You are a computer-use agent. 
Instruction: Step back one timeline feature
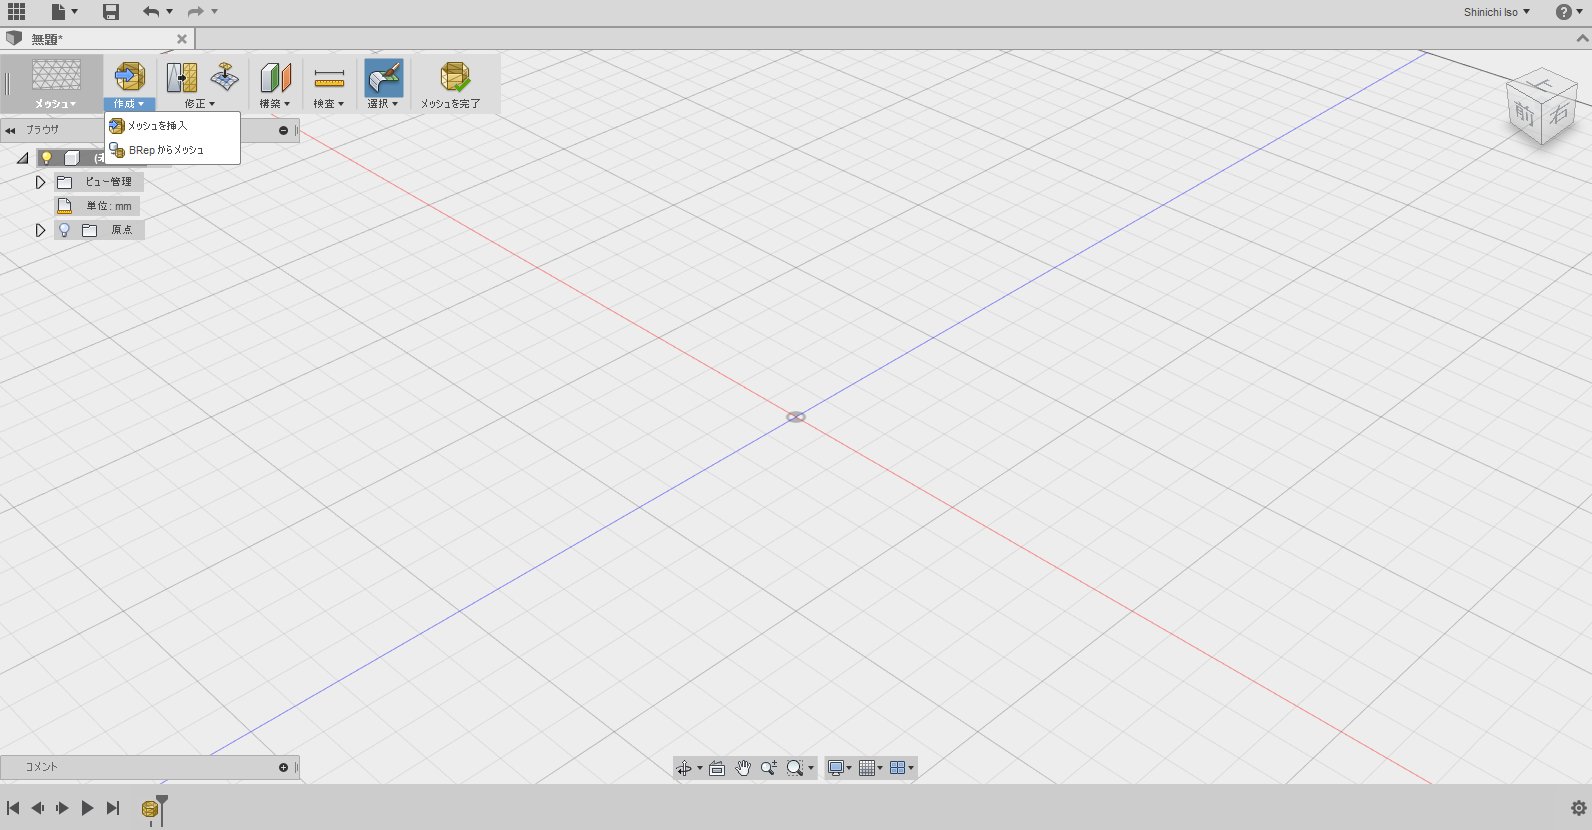[x=37, y=808]
